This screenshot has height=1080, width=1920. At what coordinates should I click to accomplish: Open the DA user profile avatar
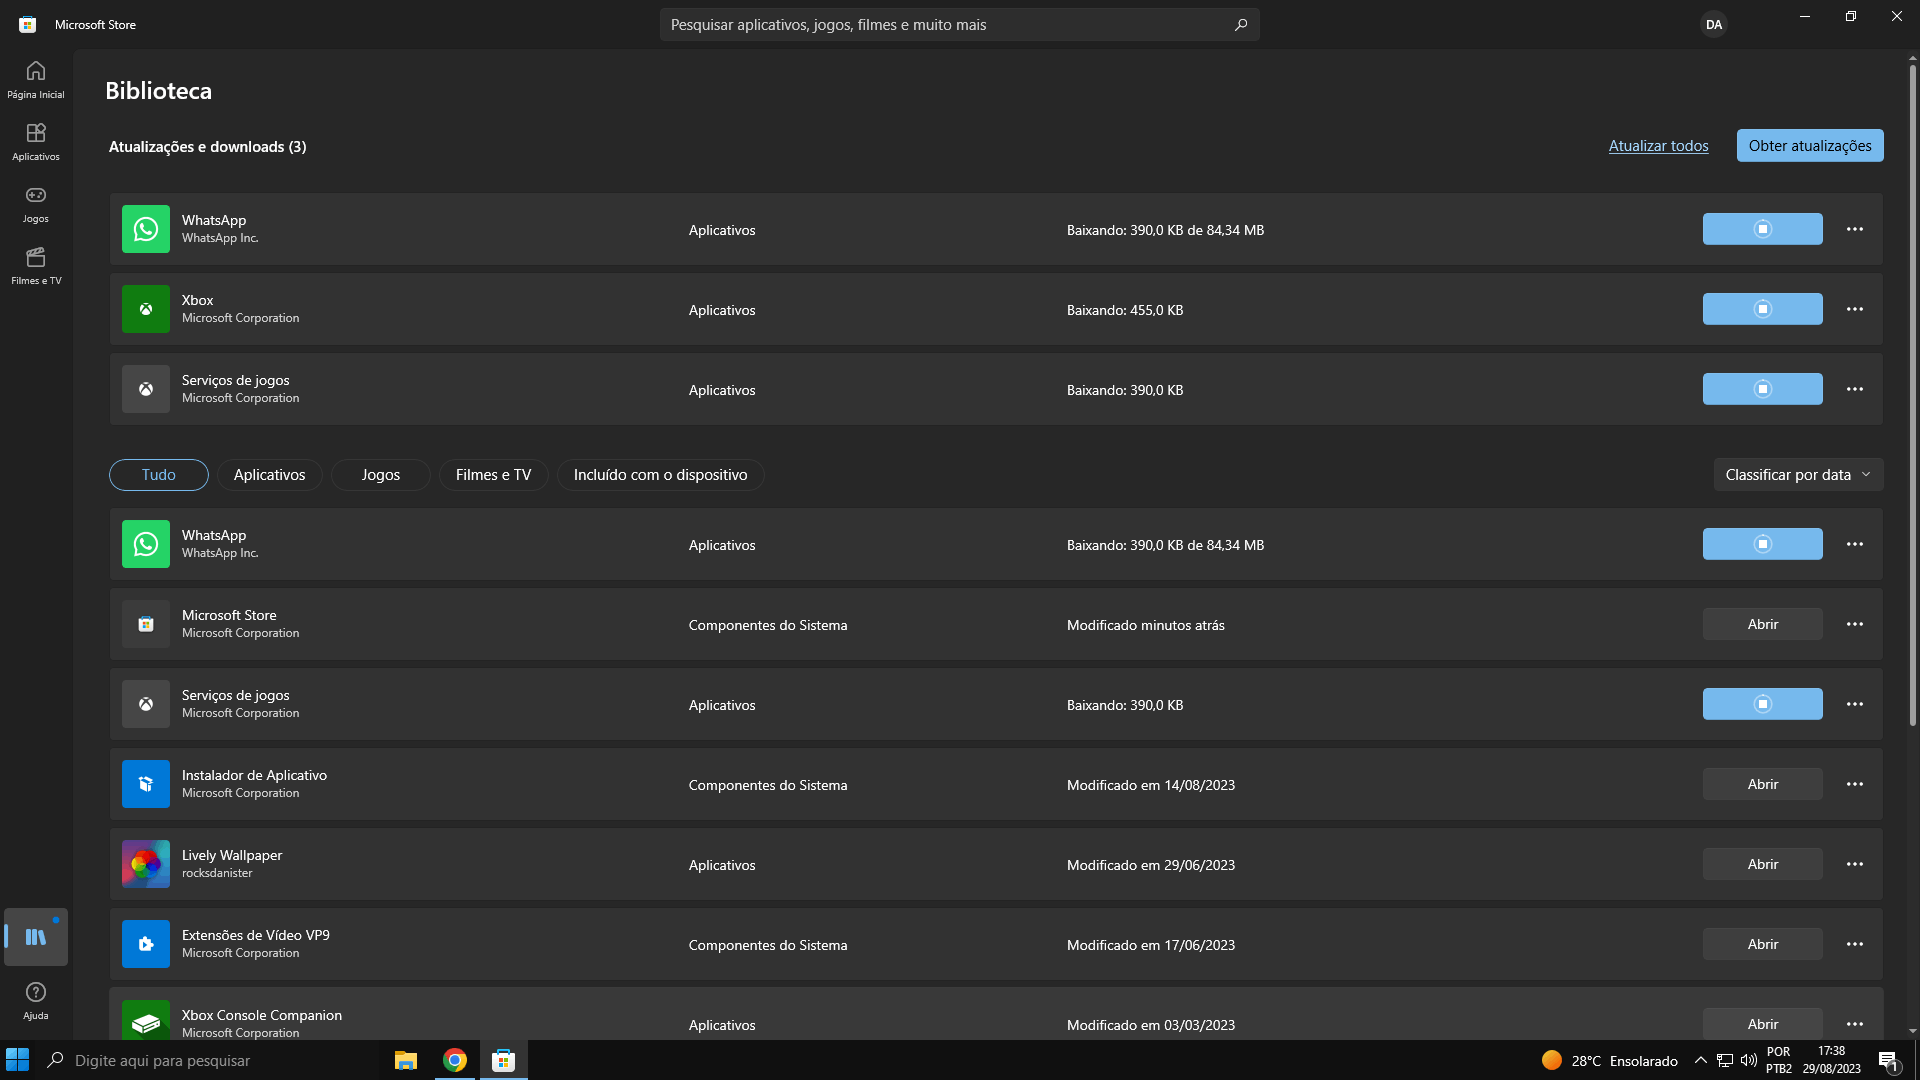(x=1714, y=25)
